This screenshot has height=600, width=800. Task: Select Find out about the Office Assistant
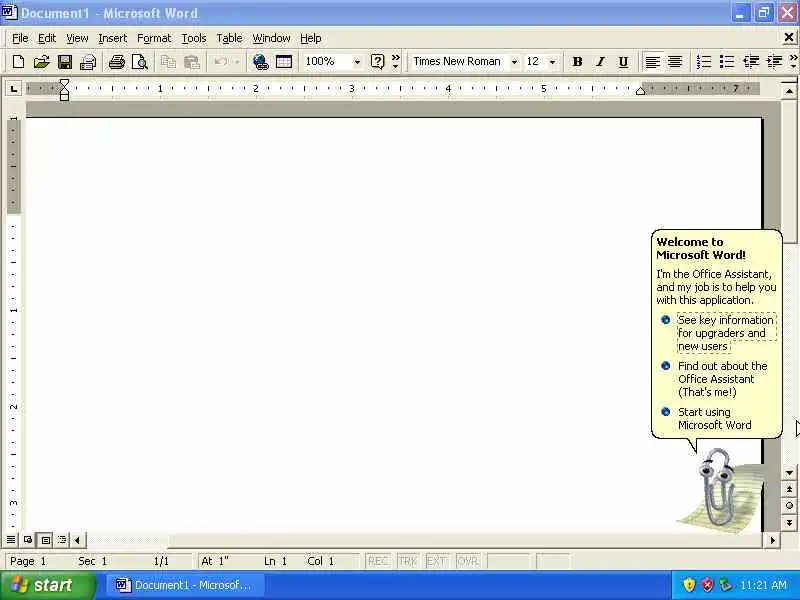coord(722,379)
